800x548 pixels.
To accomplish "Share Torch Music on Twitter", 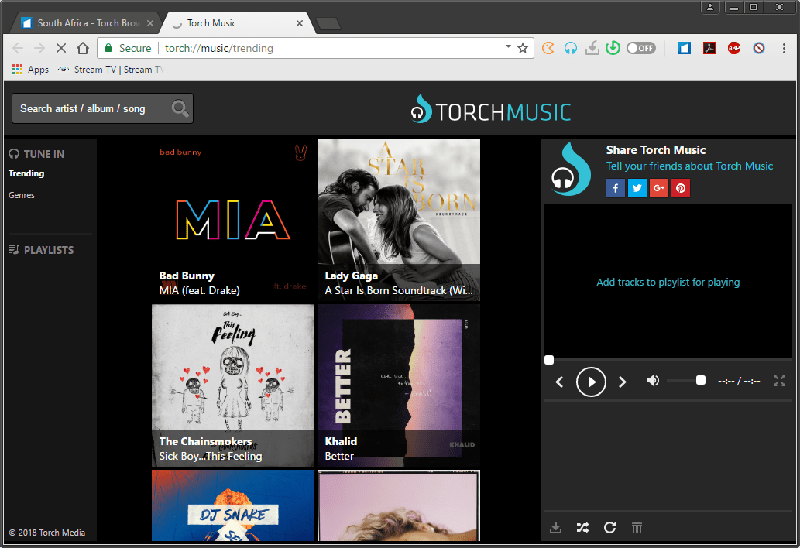I will tap(637, 188).
